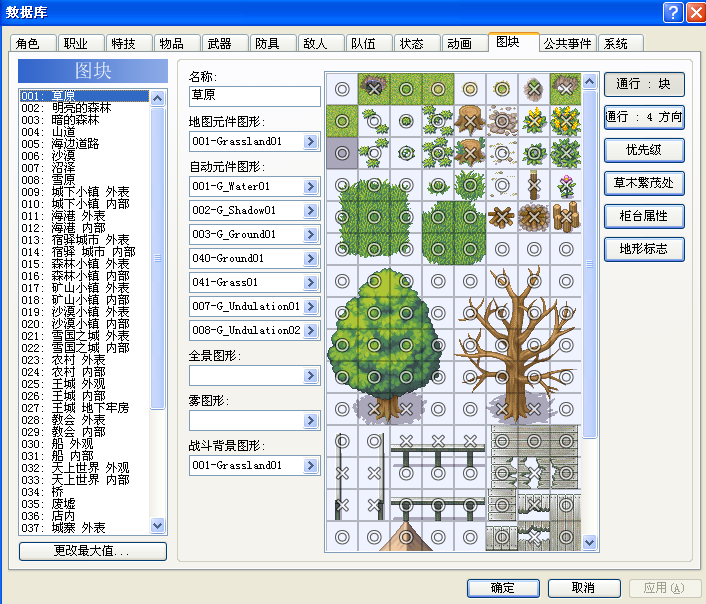Click the yellow flower plant tile
706x604 pixels.
click(x=534, y=121)
